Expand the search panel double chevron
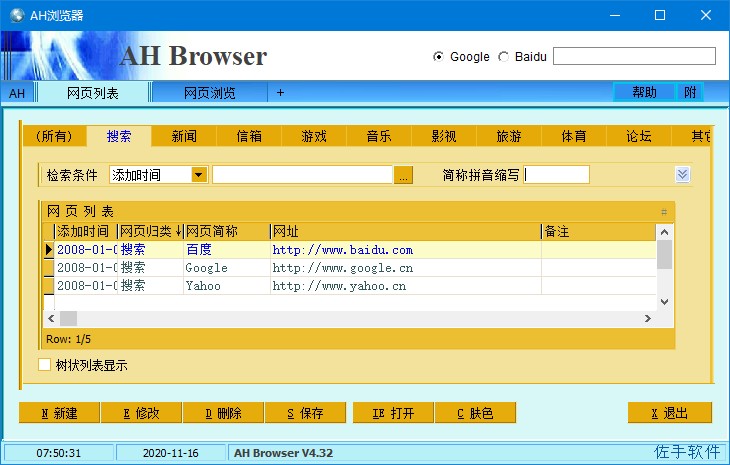The height and width of the screenshot is (465, 730). [x=683, y=175]
